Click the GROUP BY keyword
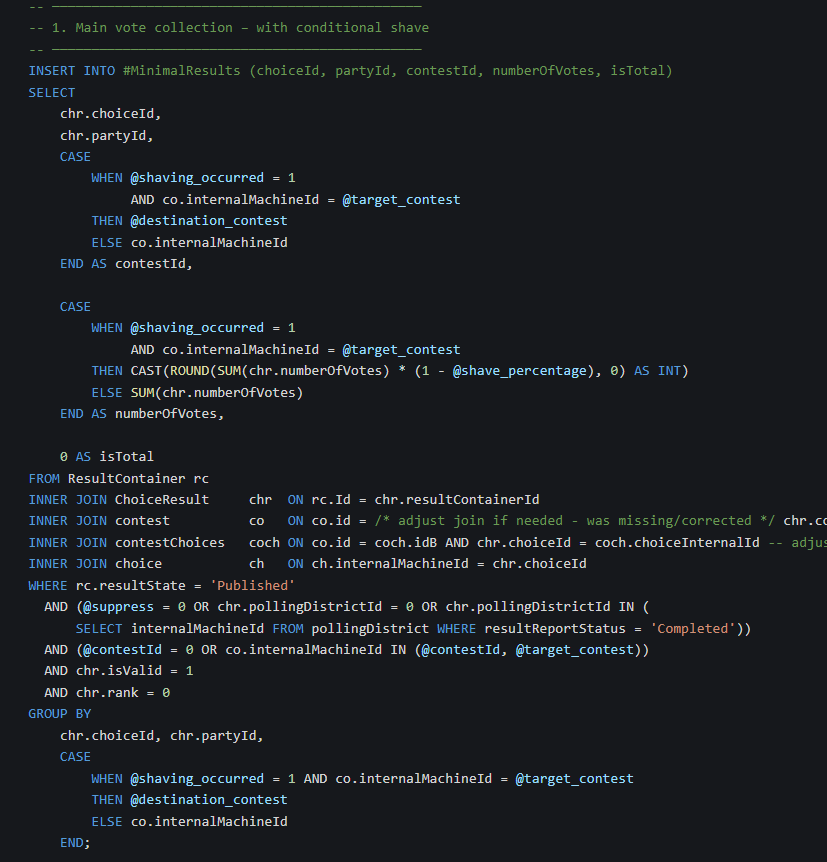The image size is (827, 862). (60, 713)
